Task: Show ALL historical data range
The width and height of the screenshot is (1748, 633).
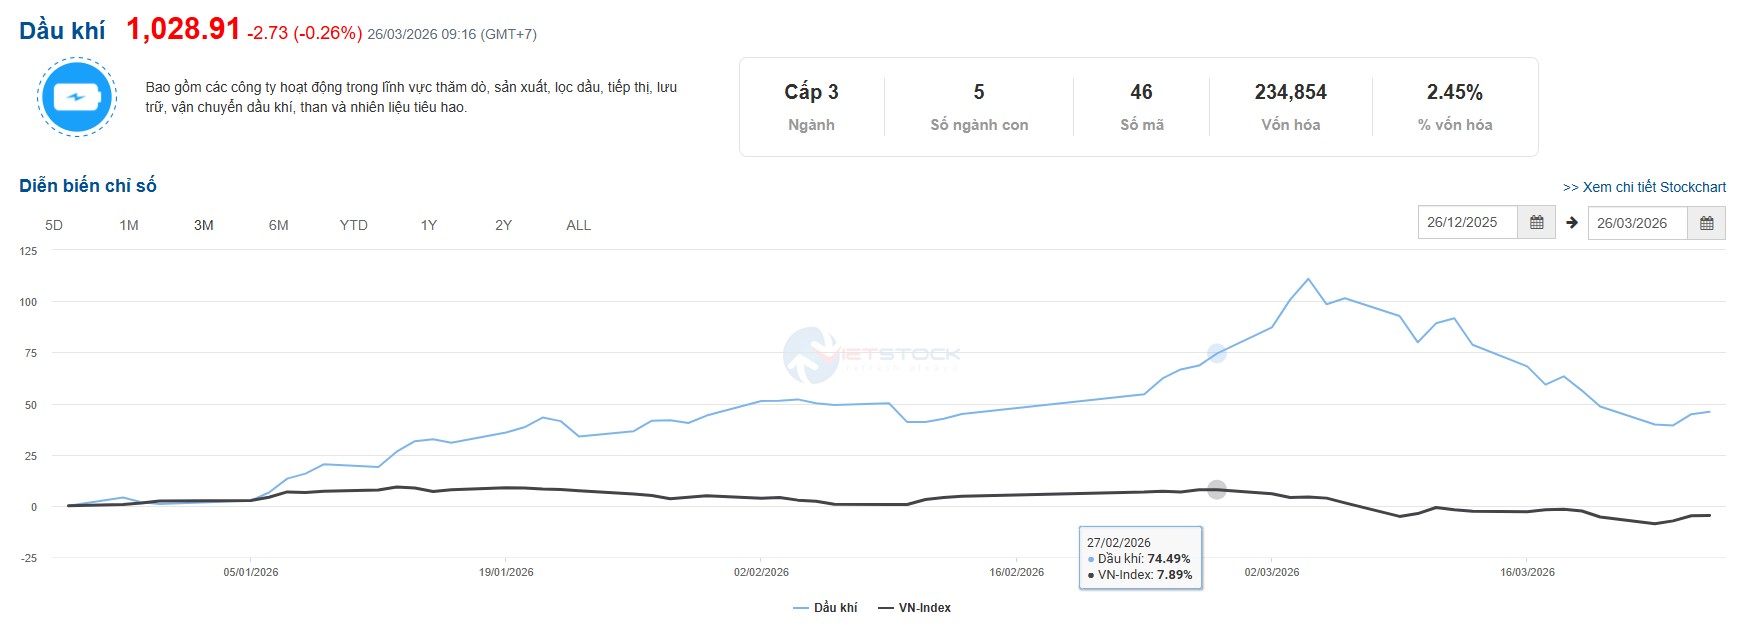Action: (x=579, y=225)
